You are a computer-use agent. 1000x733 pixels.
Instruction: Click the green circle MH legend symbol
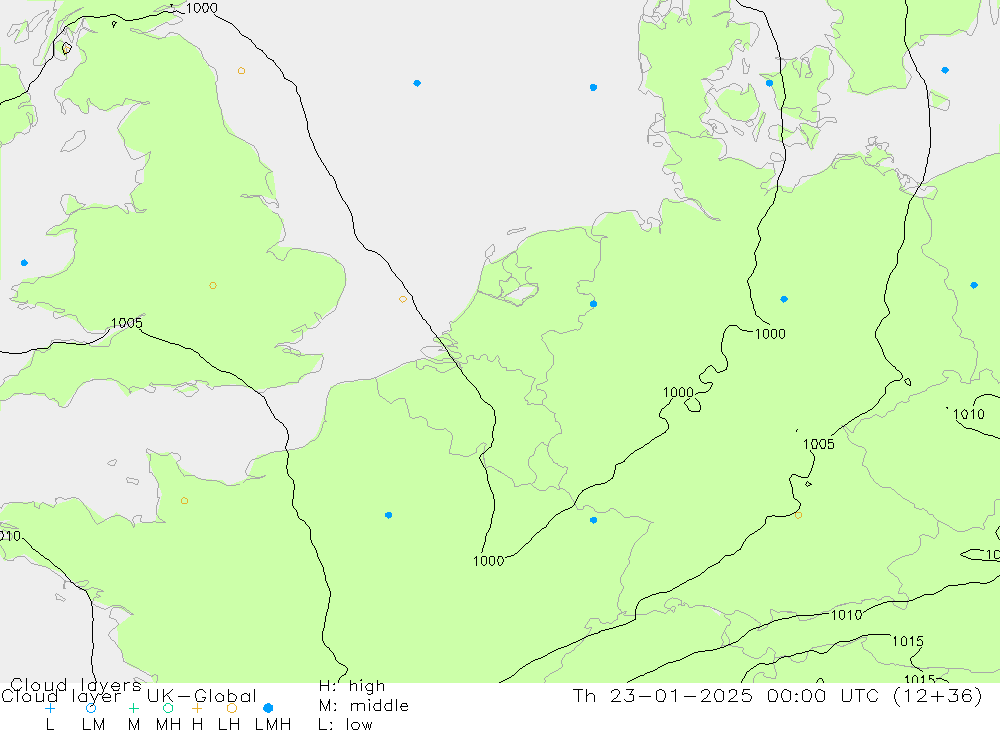point(168,708)
